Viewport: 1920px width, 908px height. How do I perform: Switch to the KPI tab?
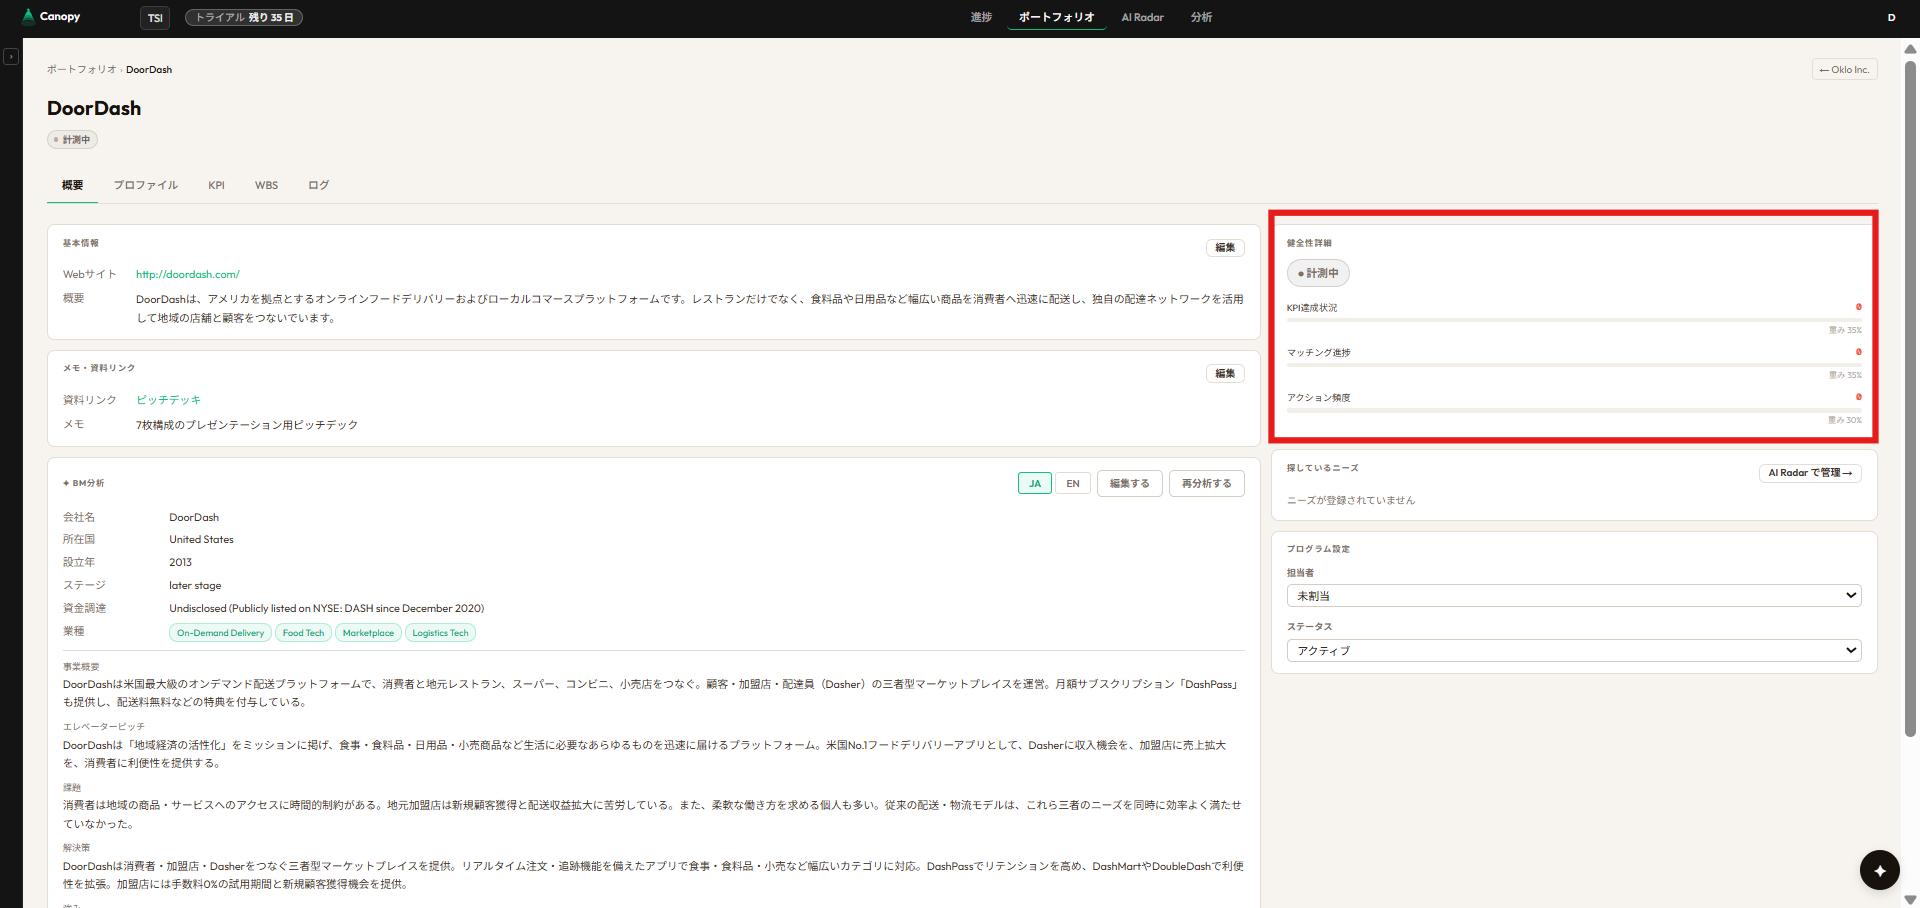click(x=216, y=185)
